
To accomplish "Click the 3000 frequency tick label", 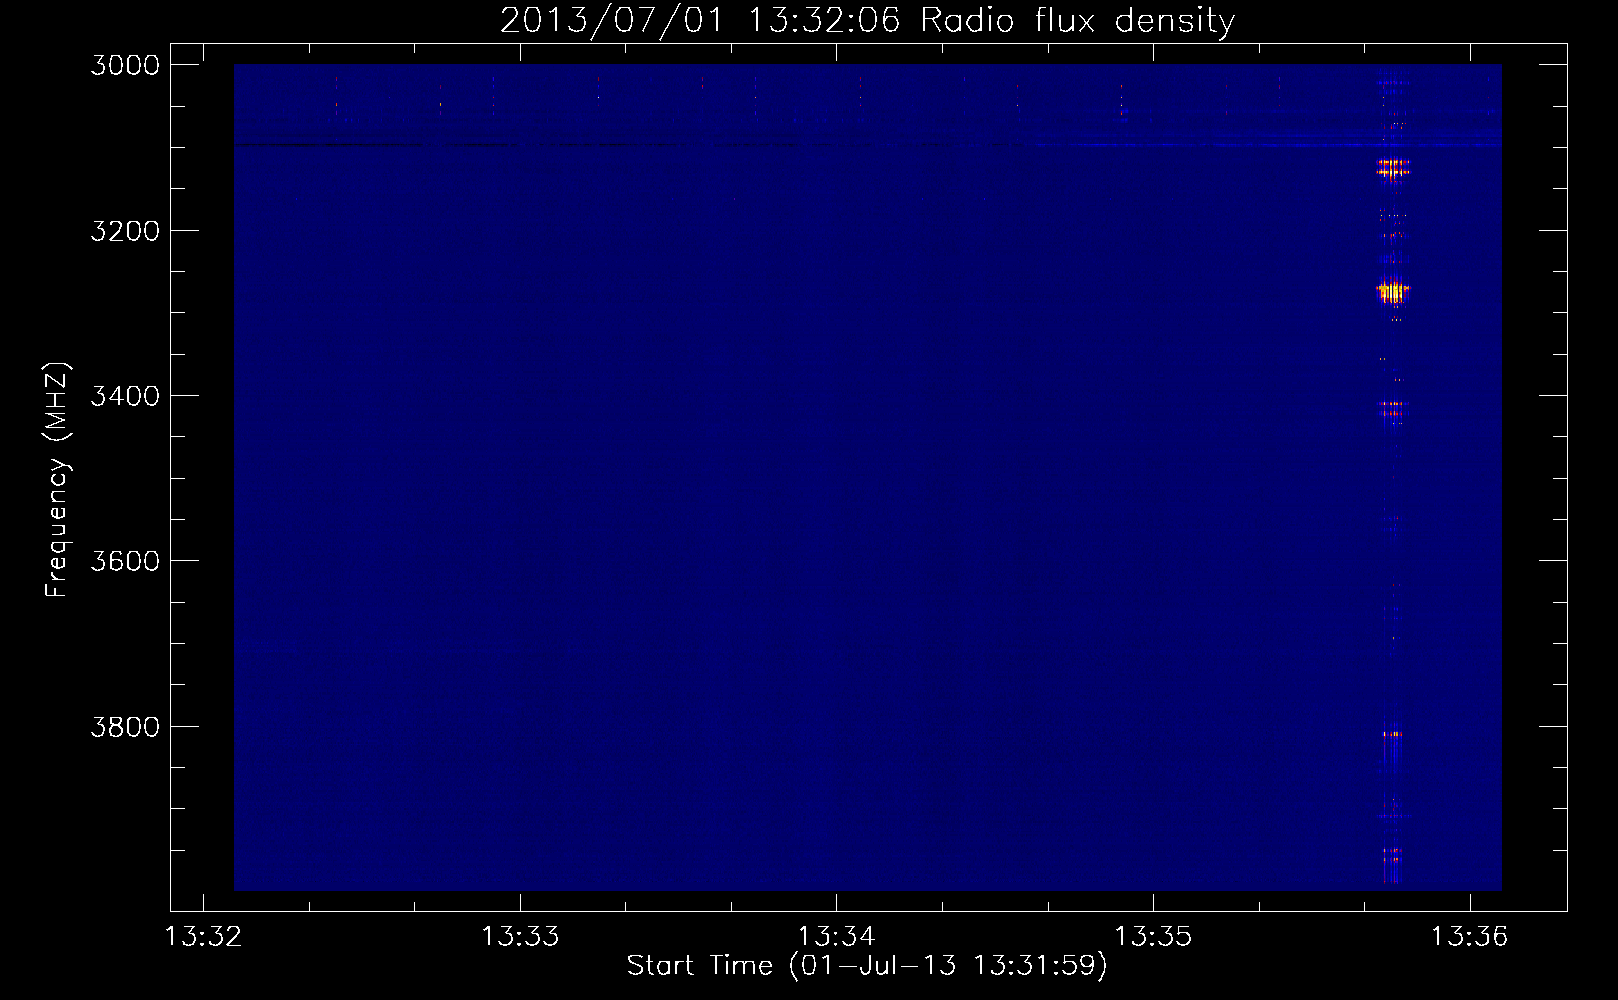I will point(125,65).
